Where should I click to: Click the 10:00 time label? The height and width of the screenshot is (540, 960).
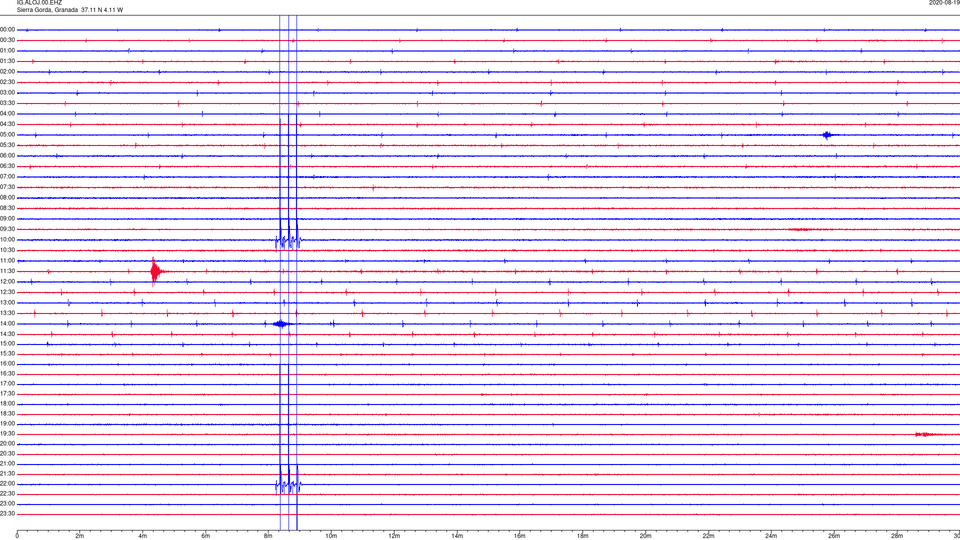coord(8,239)
